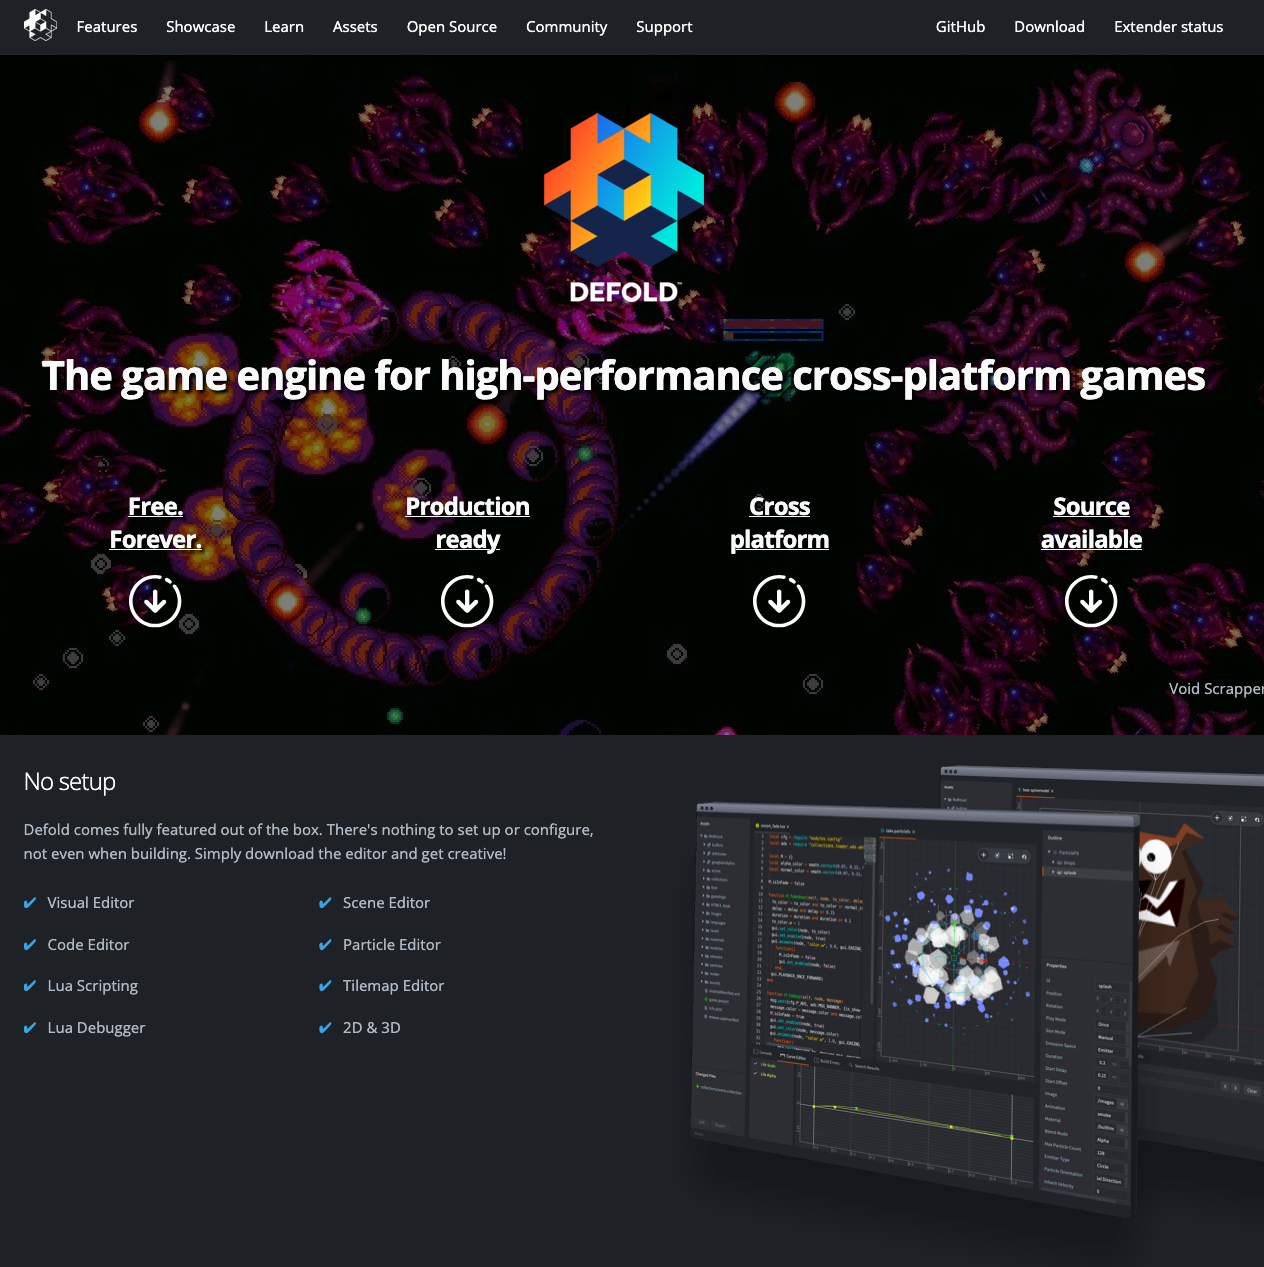
Task: Click the Download link in header
Action: coord(1049,27)
